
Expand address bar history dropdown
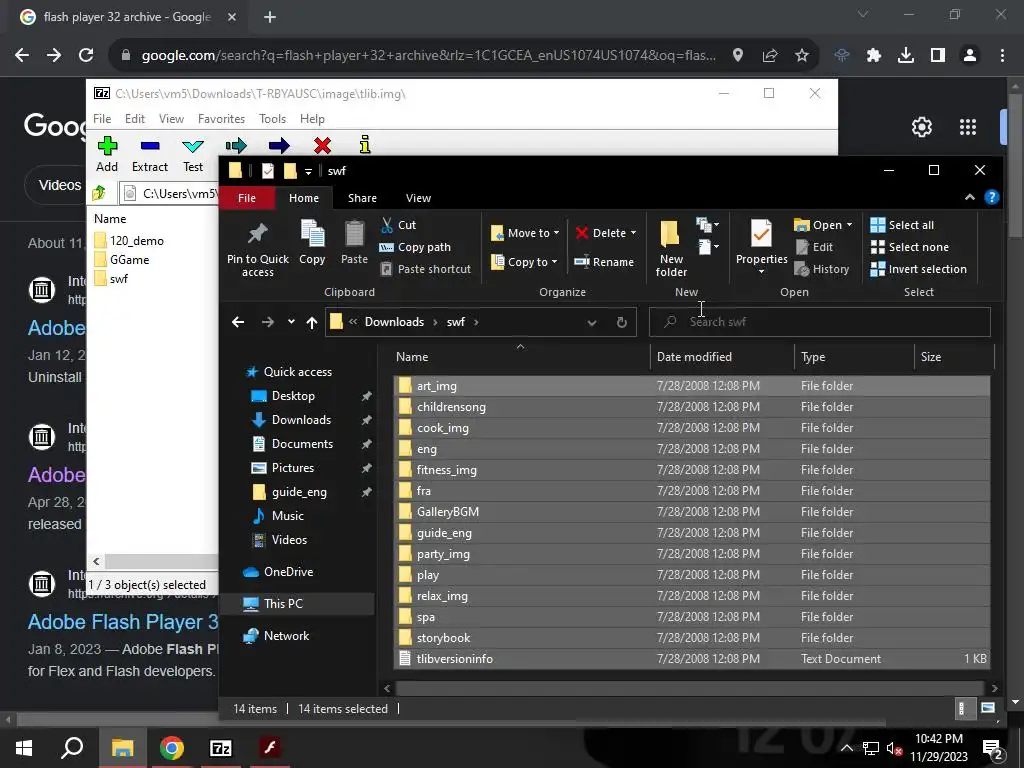tap(592, 322)
